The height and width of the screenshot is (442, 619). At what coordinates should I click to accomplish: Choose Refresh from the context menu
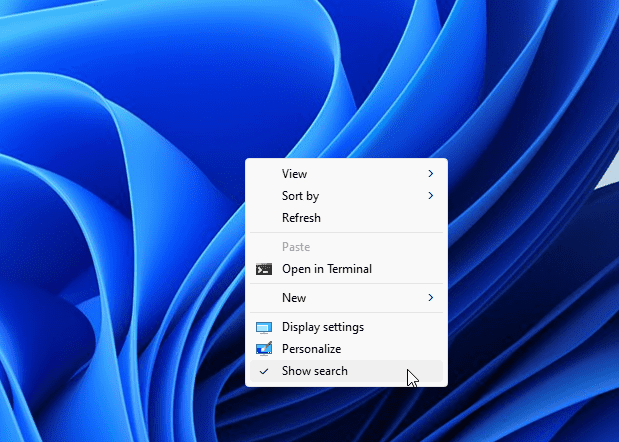click(301, 218)
